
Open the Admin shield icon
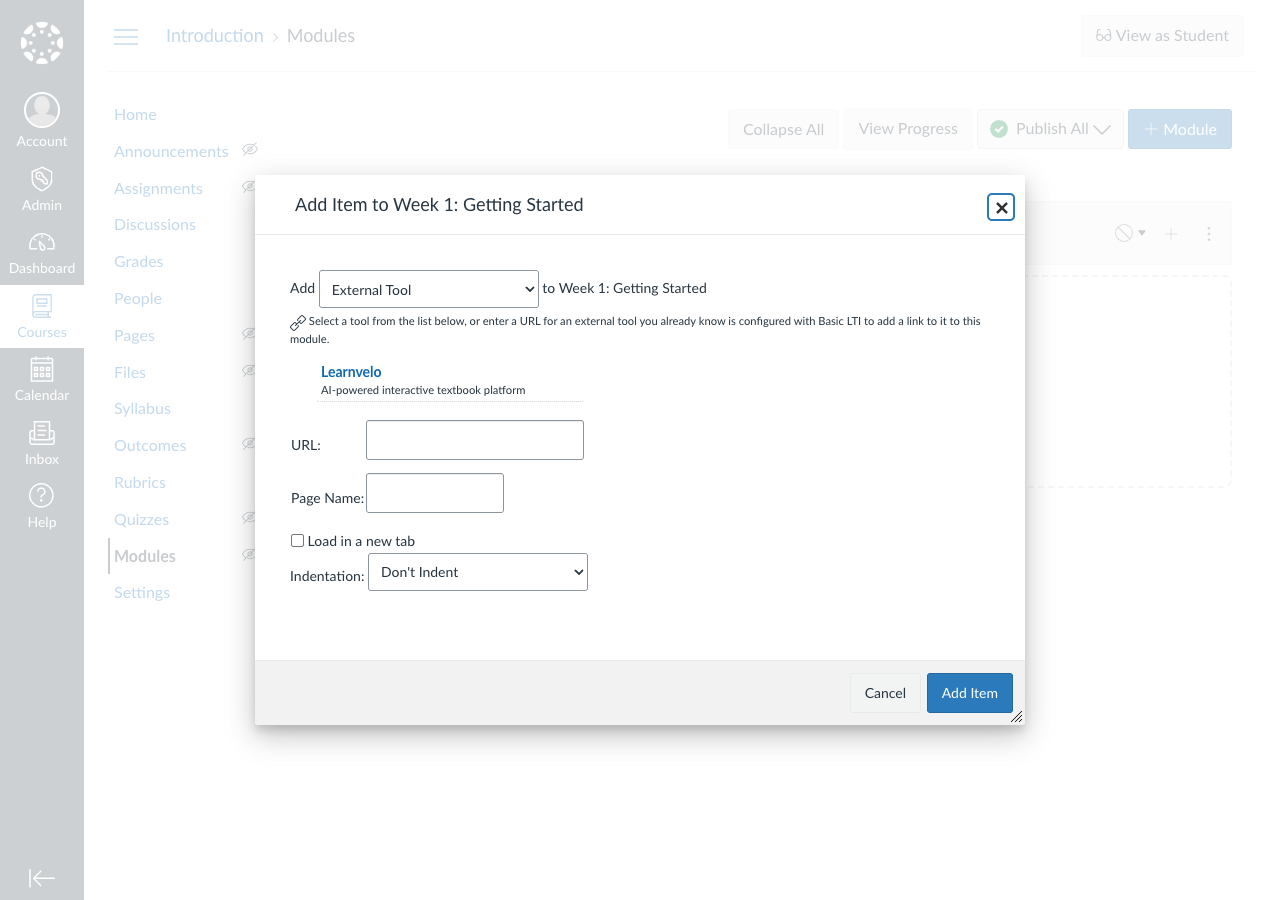[42, 179]
